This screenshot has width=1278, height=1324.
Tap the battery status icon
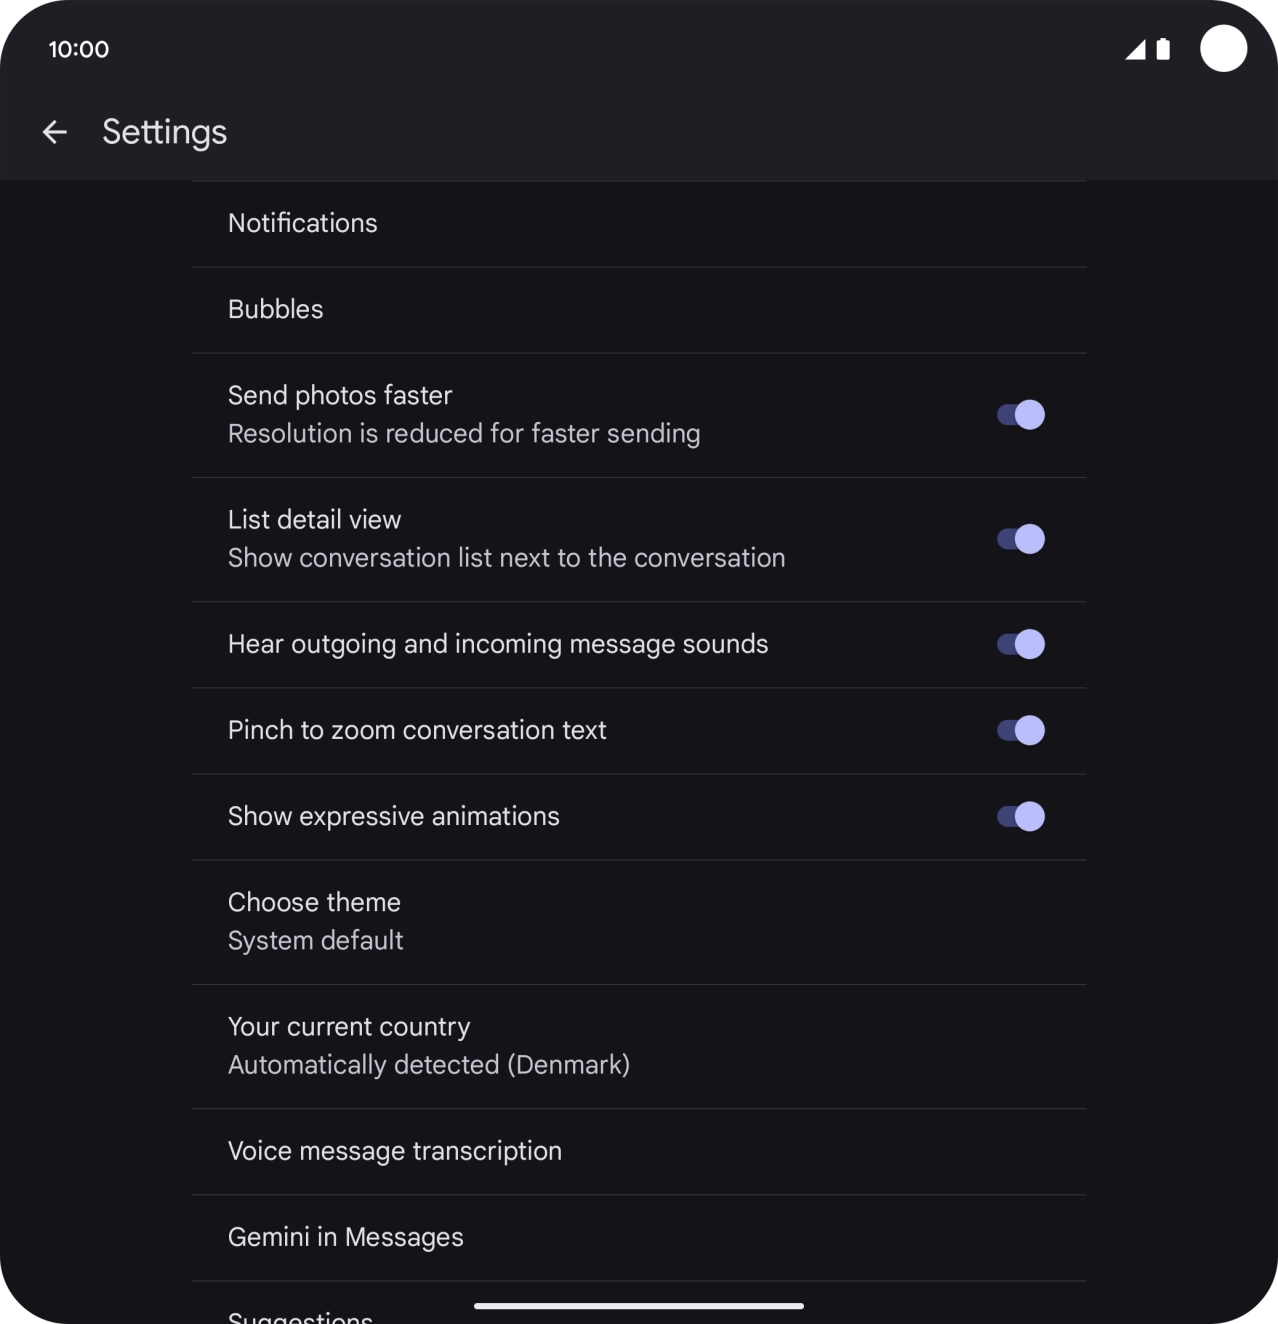coord(1163,49)
